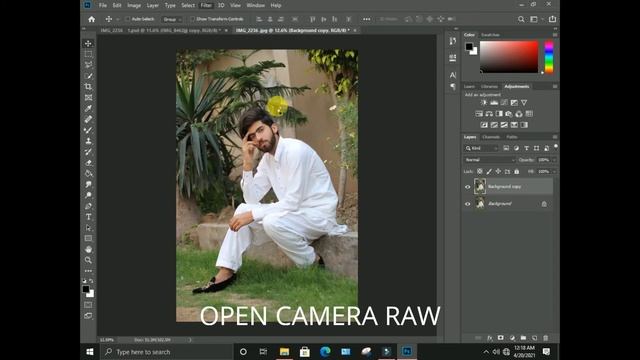Switch to the Channels tab
This screenshot has height=360, width=640.
pyautogui.click(x=491, y=137)
